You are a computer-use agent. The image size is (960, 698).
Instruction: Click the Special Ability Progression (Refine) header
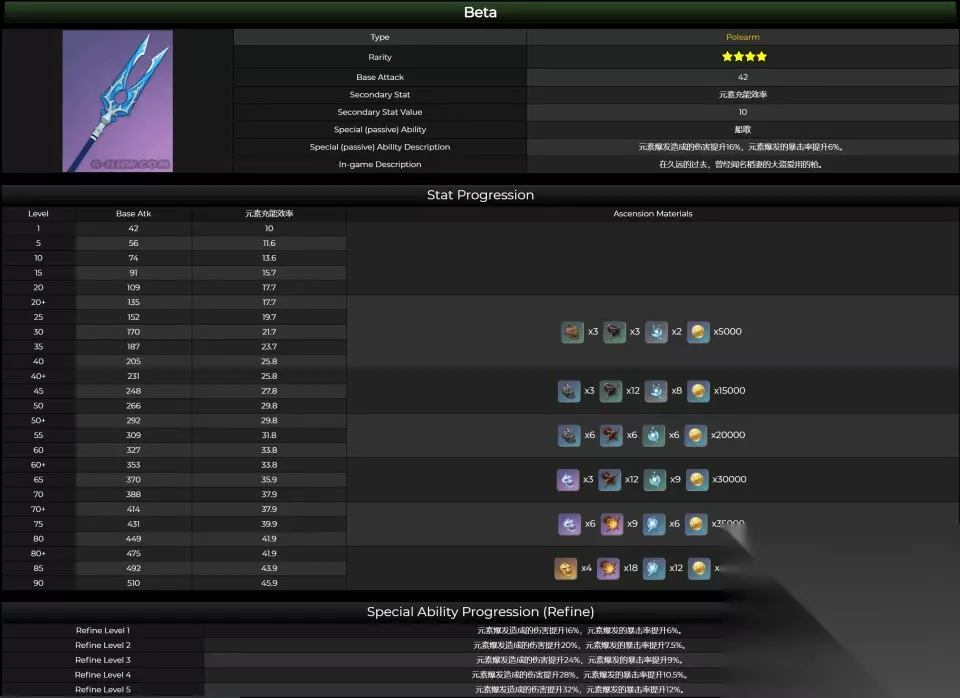click(480, 612)
